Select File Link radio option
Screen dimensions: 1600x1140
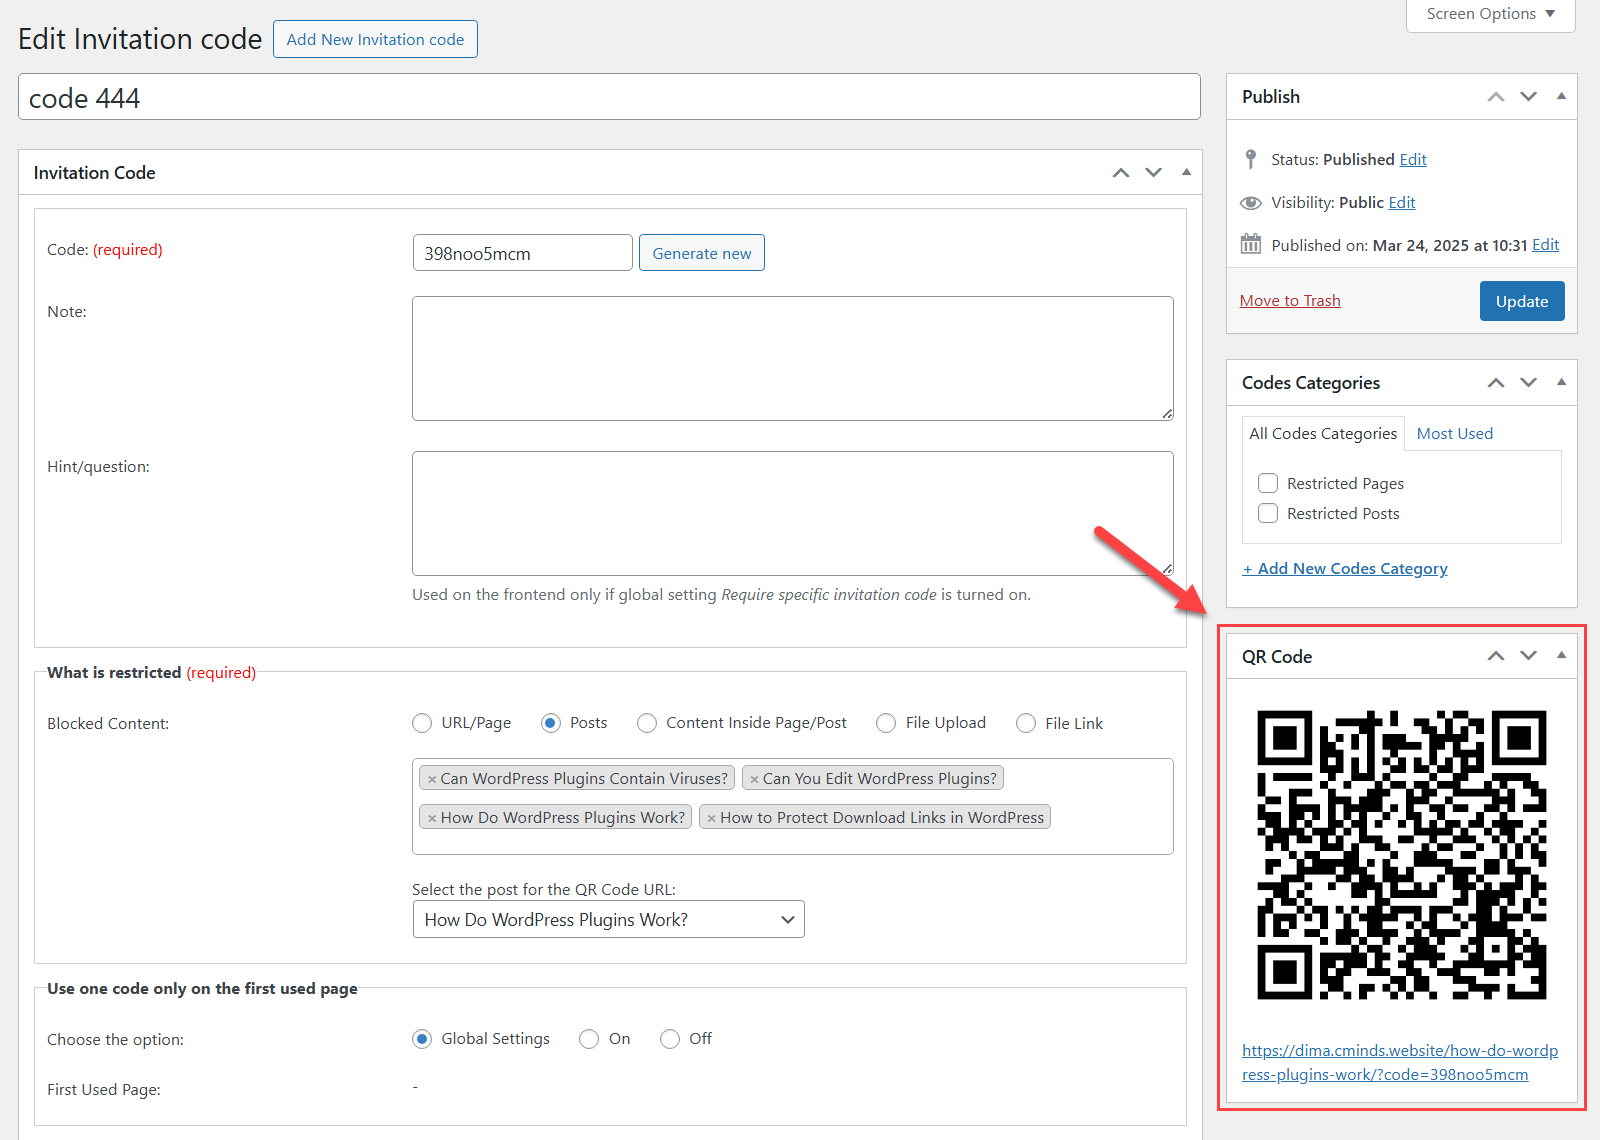(x=1026, y=723)
